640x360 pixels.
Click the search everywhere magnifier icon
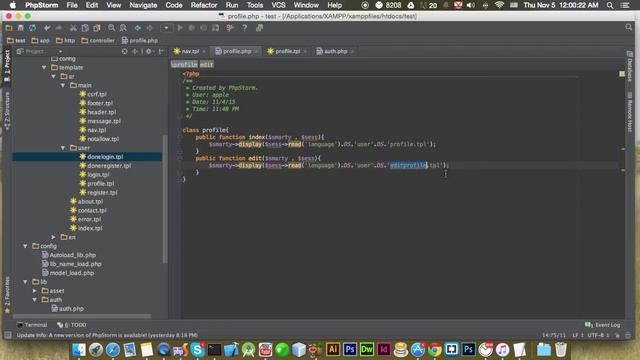point(629,27)
